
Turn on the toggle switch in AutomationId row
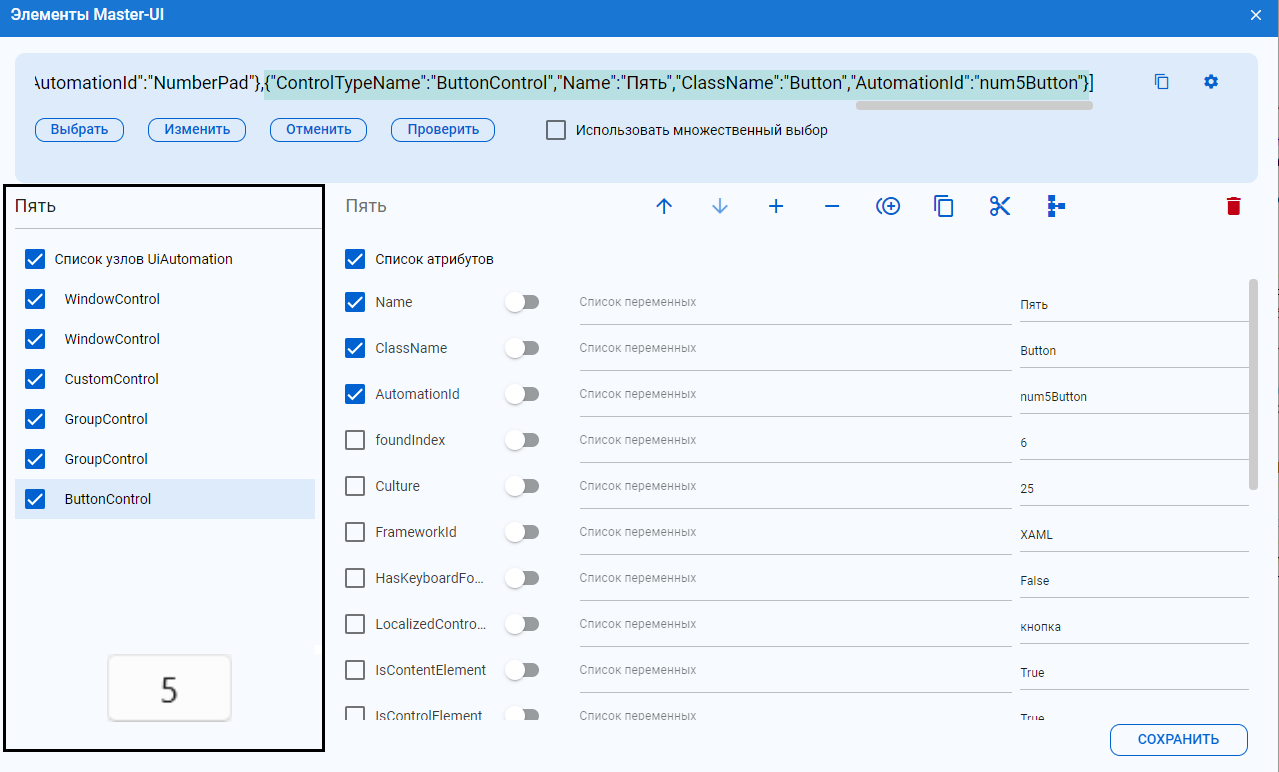click(522, 394)
